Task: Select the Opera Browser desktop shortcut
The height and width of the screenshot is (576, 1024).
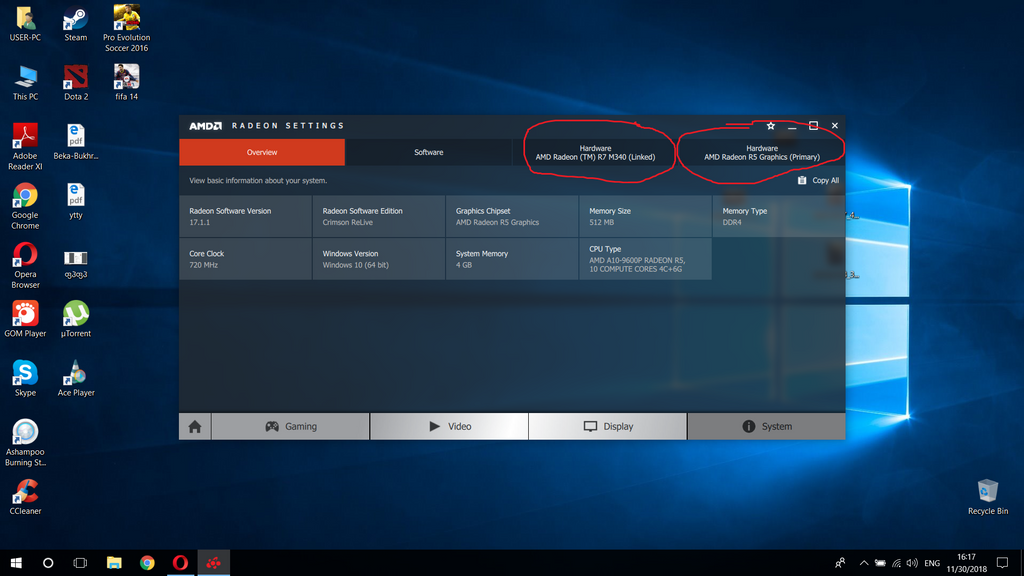Action: (x=25, y=266)
